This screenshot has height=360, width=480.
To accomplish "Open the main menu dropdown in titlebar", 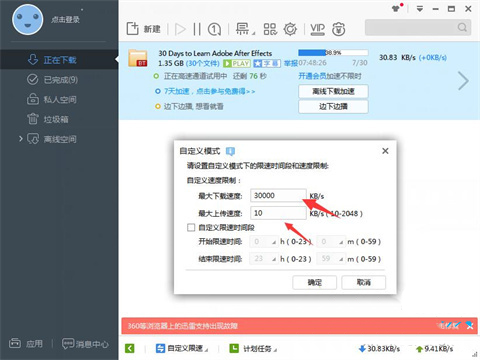I will [x=420, y=9].
